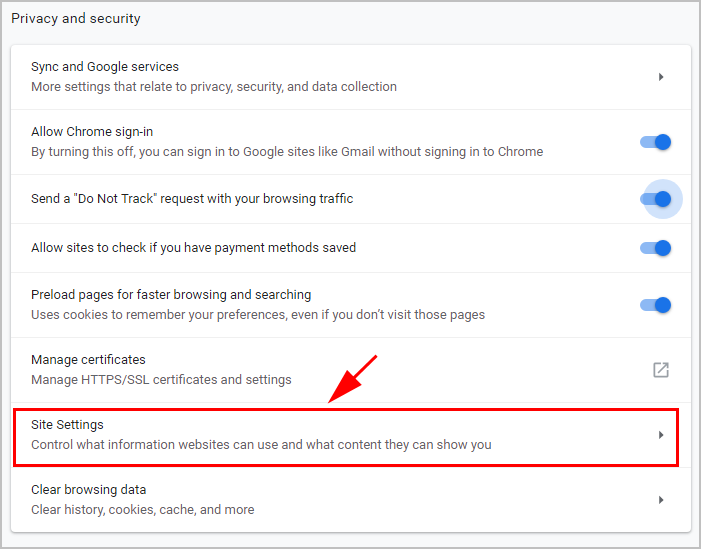Click the Clear browsing data title
This screenshot has width=701, height=549.
click(x=88, y=490)
